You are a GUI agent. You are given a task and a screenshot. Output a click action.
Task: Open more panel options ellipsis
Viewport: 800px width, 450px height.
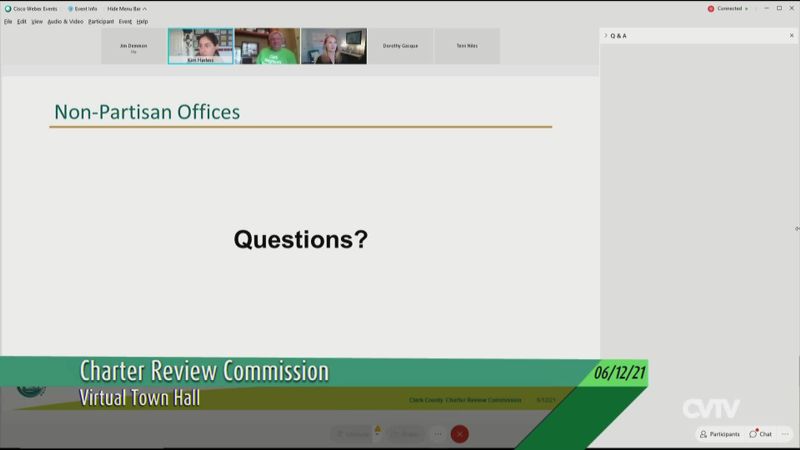(786, 434)
